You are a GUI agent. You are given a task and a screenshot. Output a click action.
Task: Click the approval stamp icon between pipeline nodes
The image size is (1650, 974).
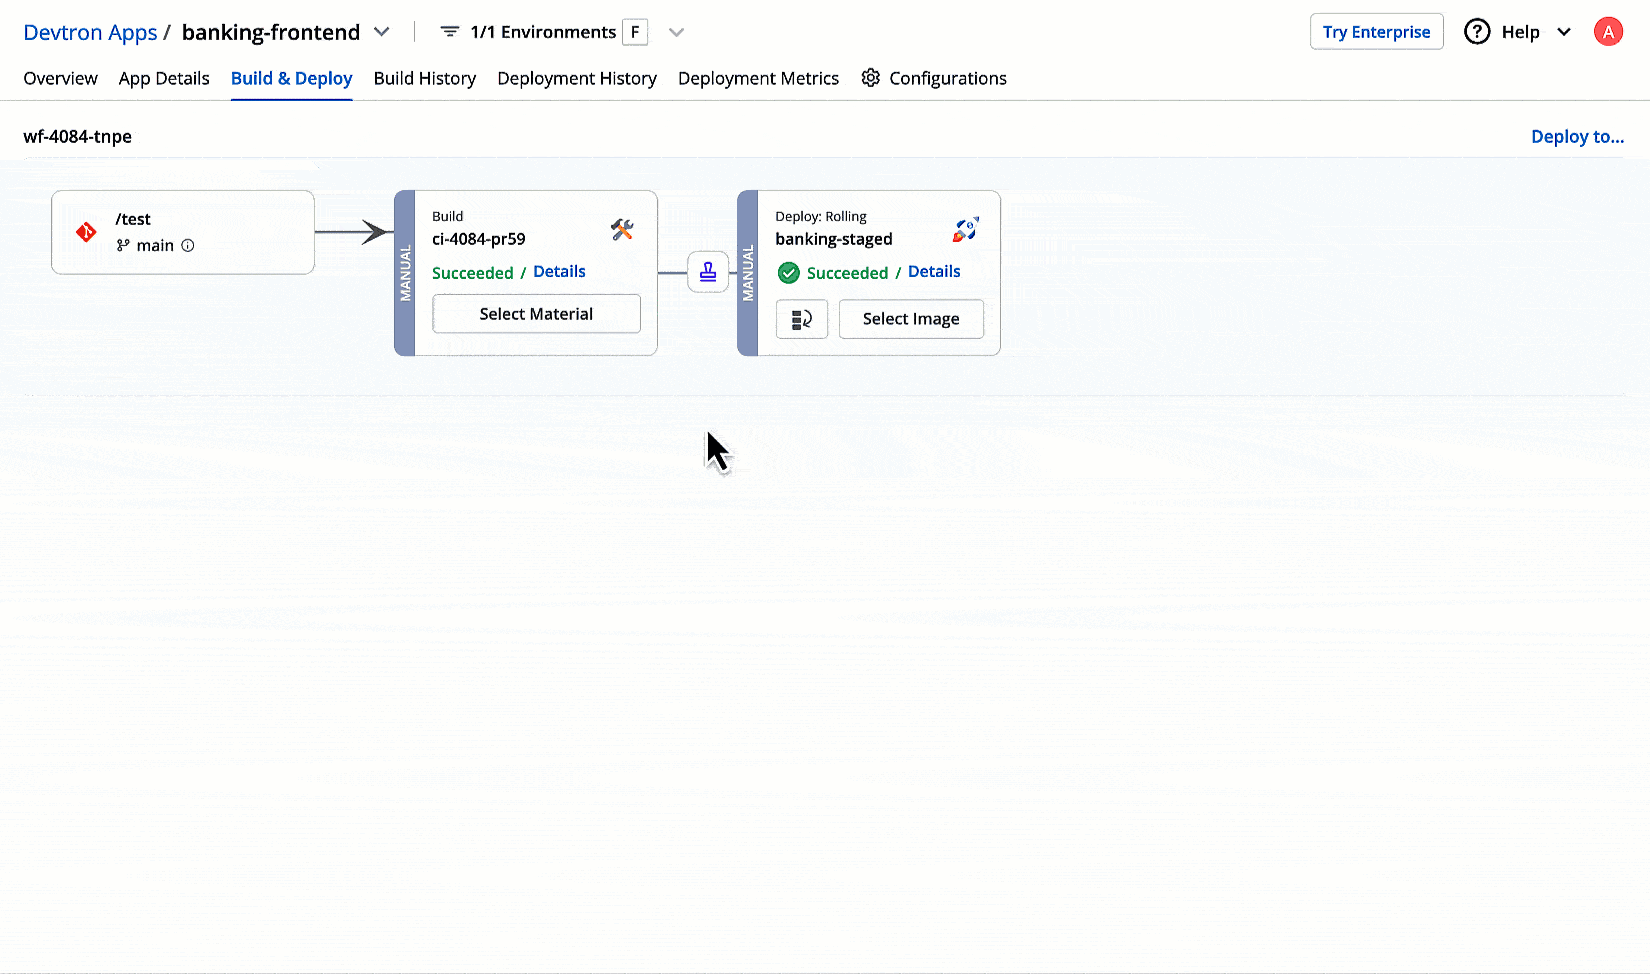(x=708, y=272)
